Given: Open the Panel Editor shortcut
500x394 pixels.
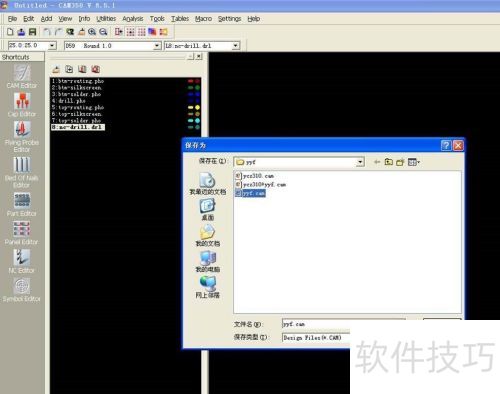Looking at the screenshot, I should [22, 233].
